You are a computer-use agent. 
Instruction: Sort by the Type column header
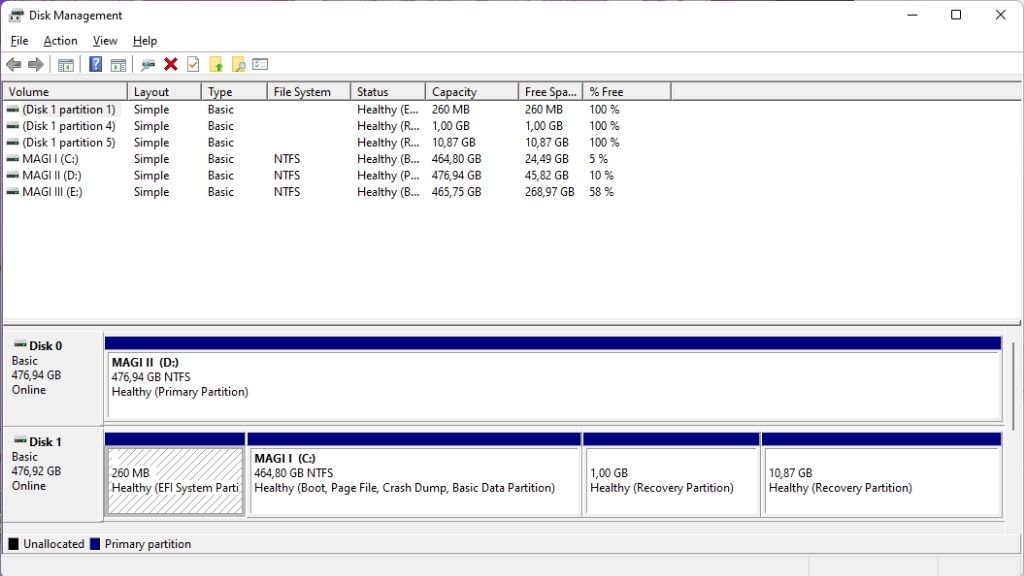coord(234,91)
